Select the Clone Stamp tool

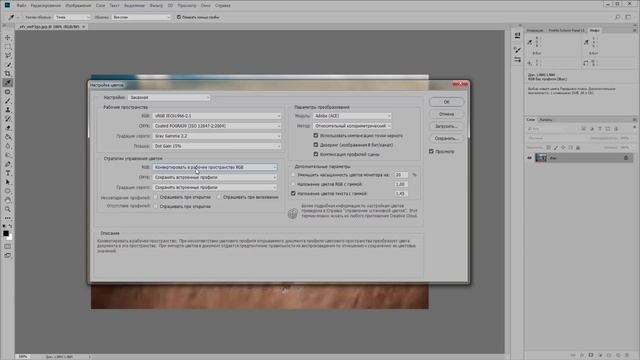coord(8,110)
